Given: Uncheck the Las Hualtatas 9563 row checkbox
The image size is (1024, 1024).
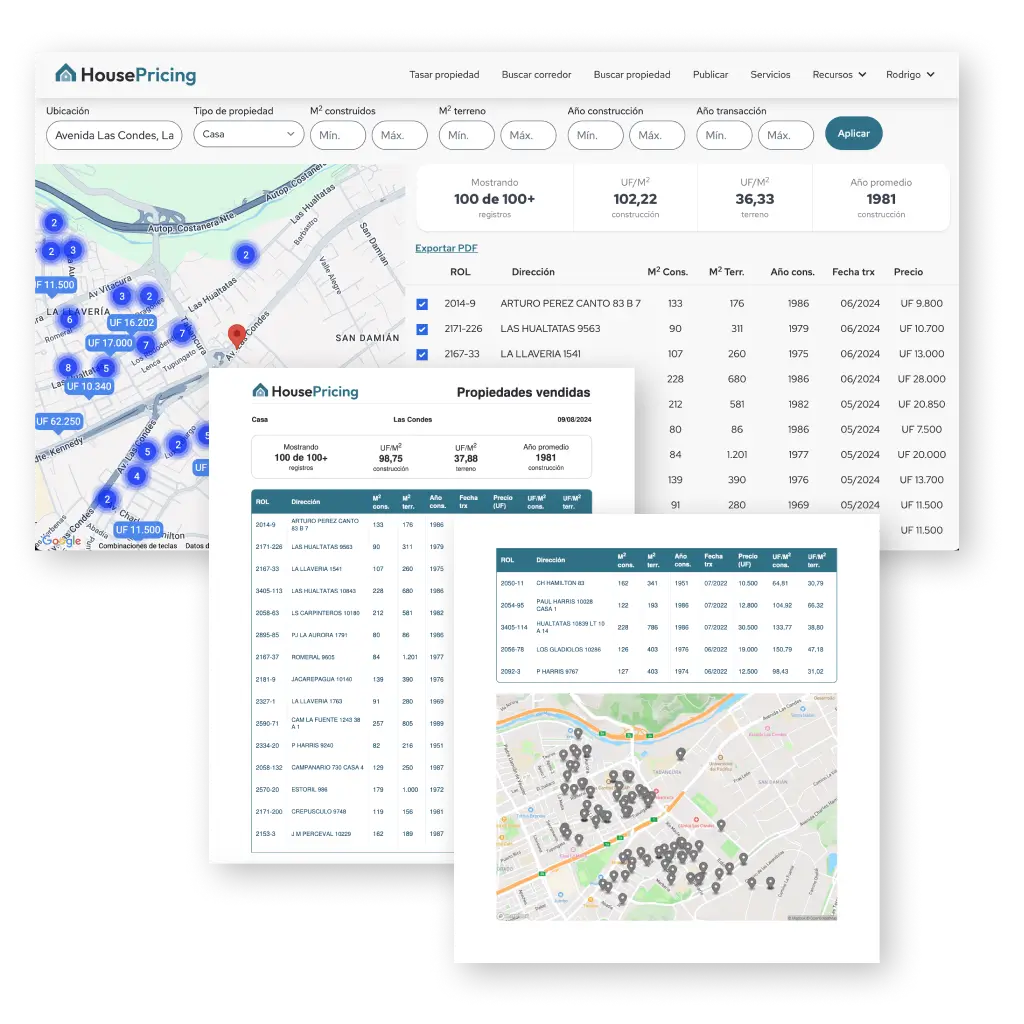Looking at the screenshot, I should coord(422,329).
